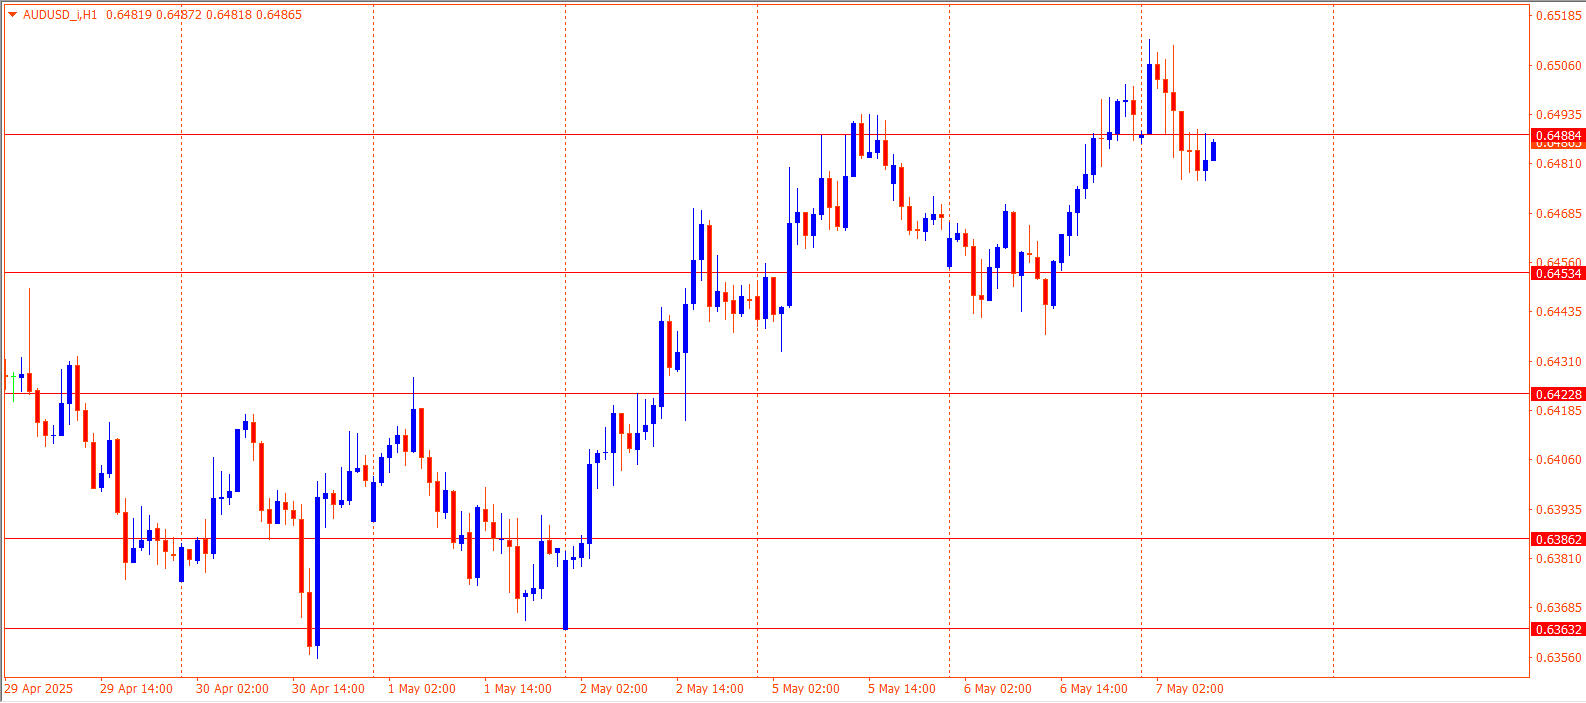This screenshot has width=1586, height=703.
Task: Select the red price label 0.63862
Action: [x=1558, y=539]
